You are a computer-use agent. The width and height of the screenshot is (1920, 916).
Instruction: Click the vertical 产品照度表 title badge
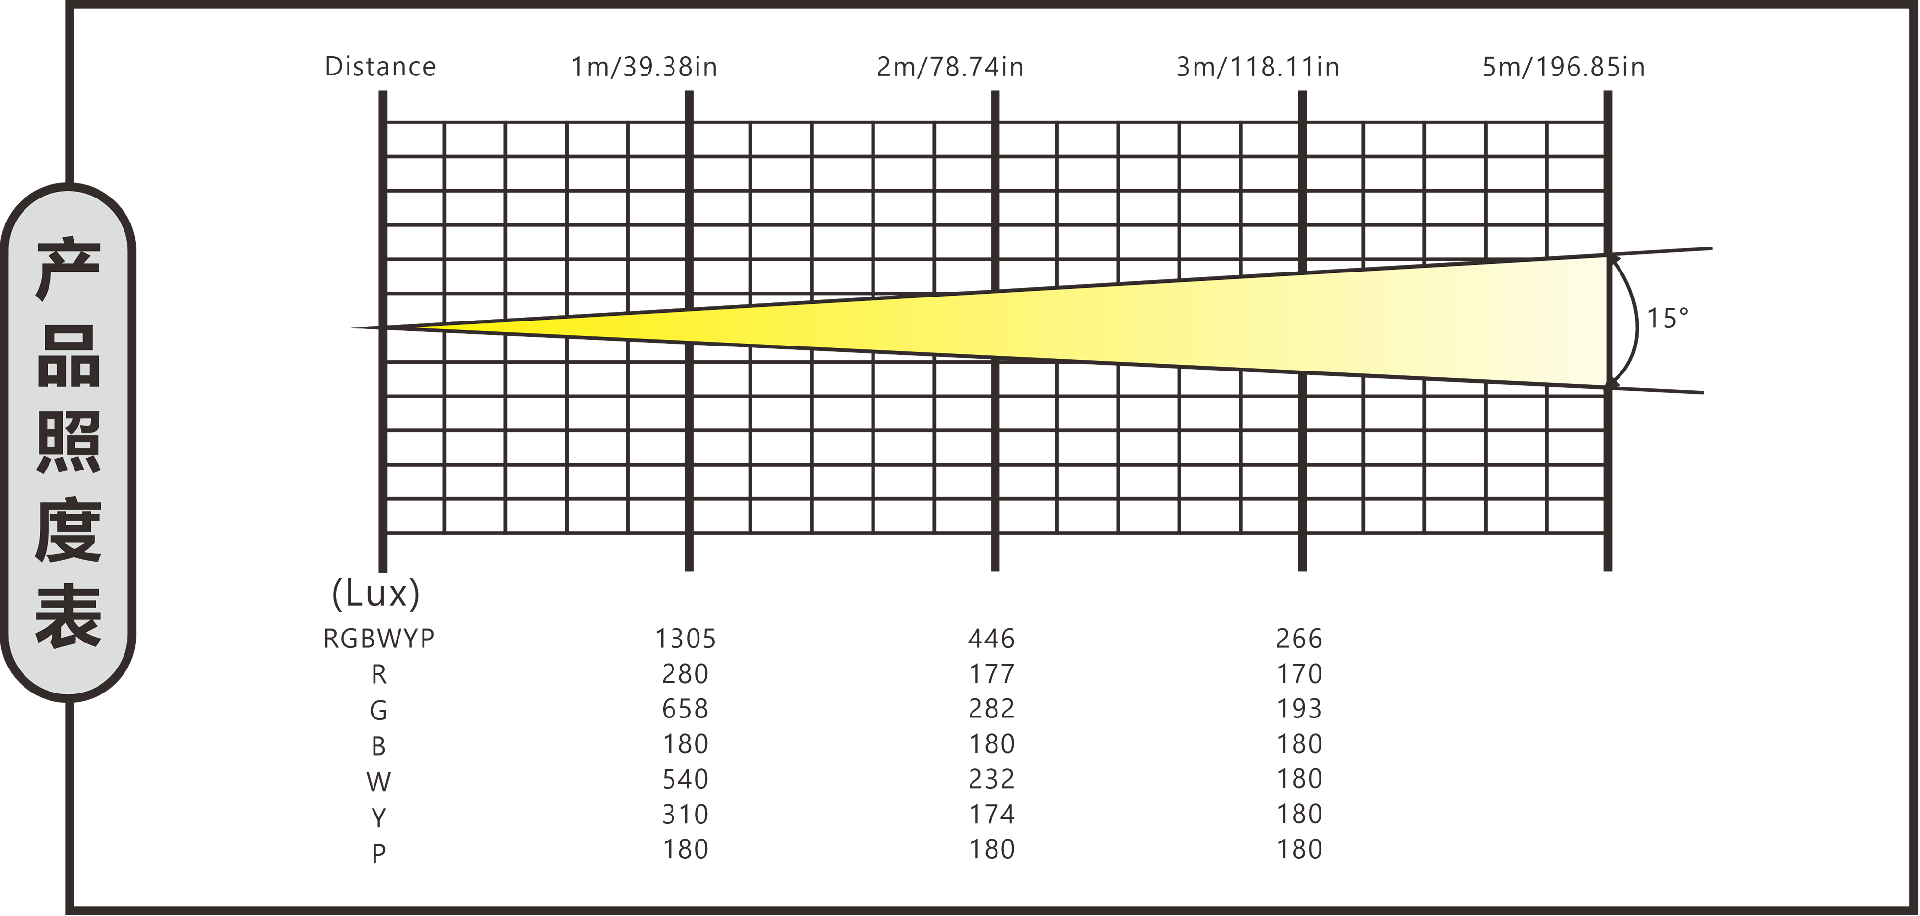[x=68, y=442]
